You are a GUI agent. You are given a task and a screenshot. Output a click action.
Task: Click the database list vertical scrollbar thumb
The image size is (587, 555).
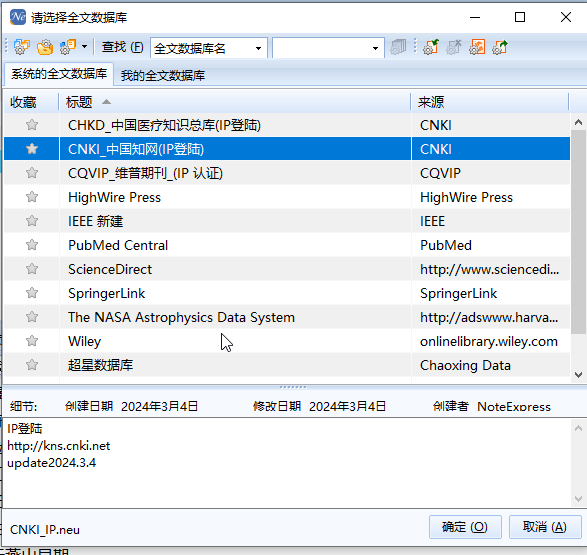point(578,232)
